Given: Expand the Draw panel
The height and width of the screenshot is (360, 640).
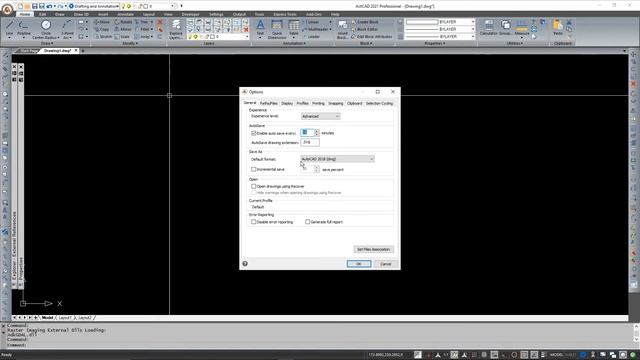Looking at the screenshot, I should (47, 43).
